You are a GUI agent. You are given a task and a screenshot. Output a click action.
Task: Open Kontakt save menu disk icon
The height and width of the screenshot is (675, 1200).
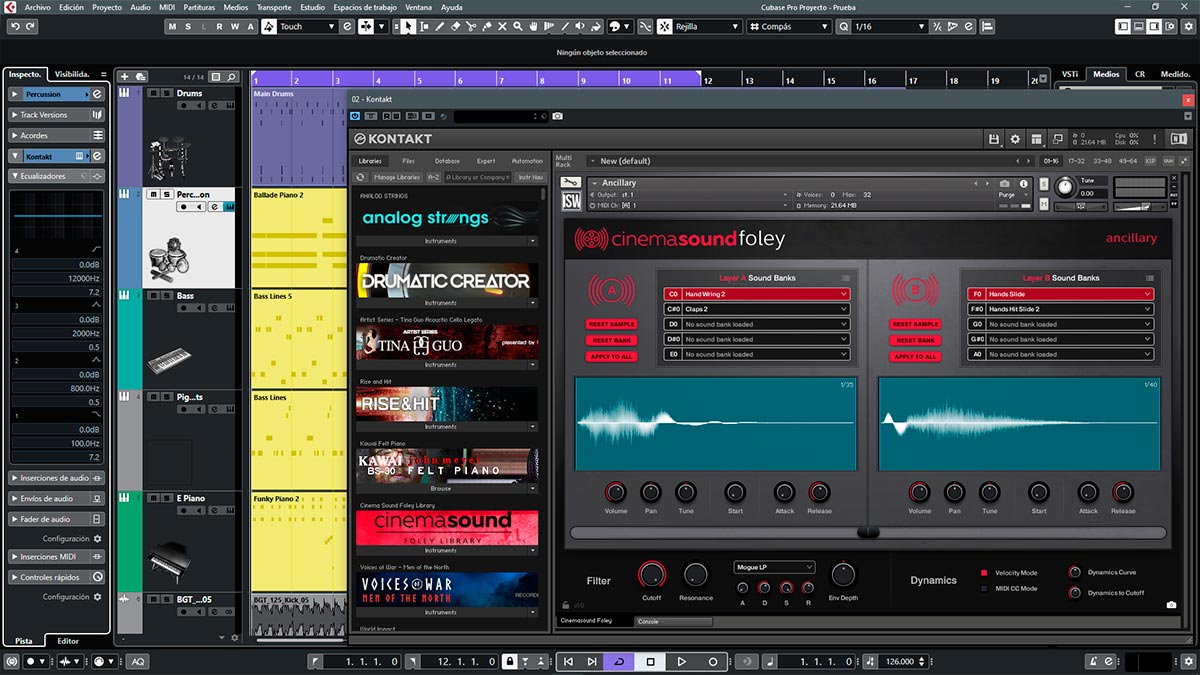pos(993,139)
